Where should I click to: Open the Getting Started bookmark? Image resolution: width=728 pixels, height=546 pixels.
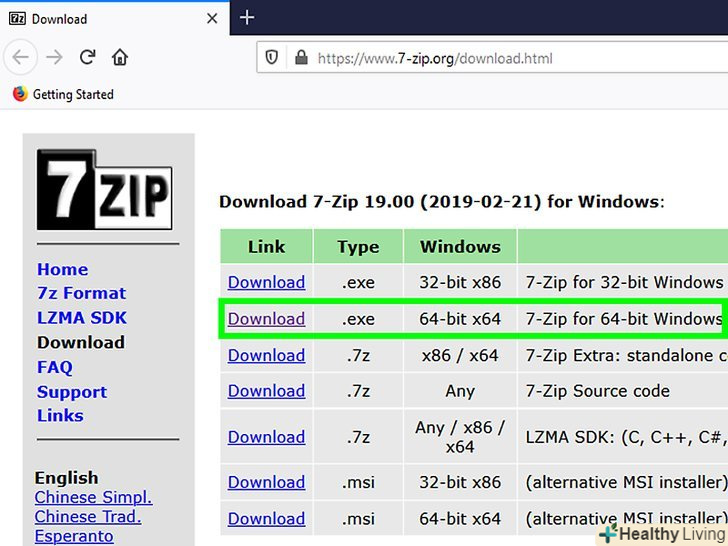[63, 94]
